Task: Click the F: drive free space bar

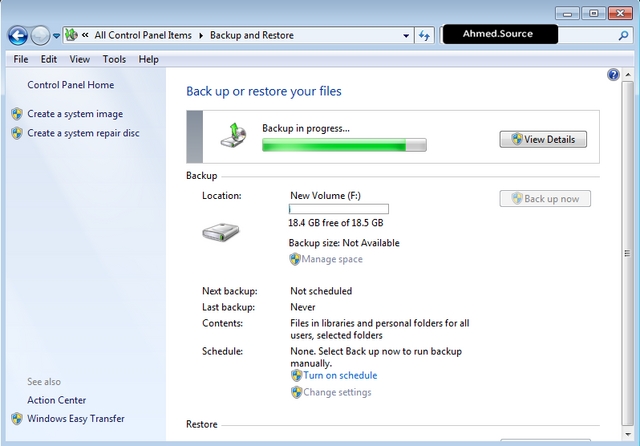Action: coord(338,209)
